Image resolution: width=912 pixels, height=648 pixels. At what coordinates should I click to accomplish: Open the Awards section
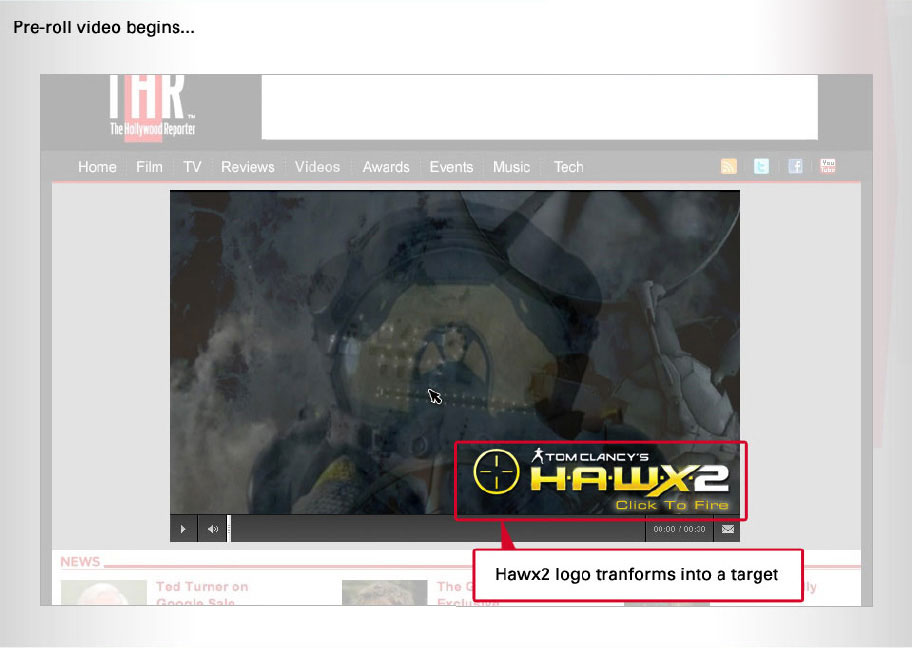386,167
